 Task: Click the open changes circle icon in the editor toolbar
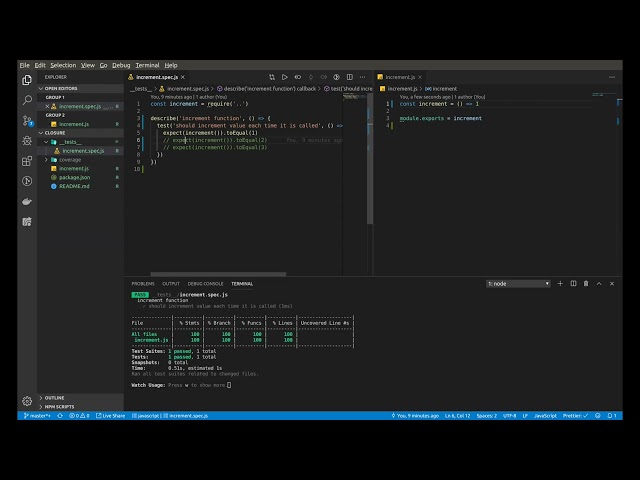point(336,77)
